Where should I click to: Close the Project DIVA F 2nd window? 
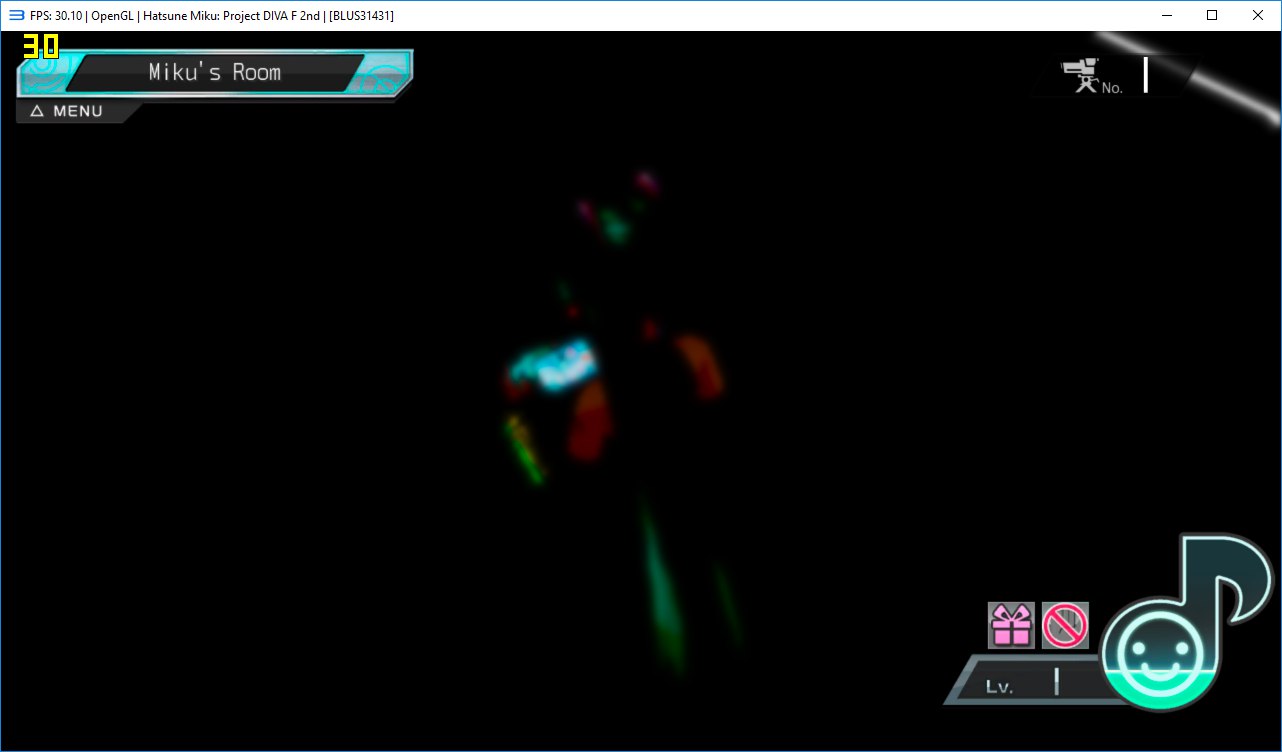pyautogui.click(x=1257, y=15)
